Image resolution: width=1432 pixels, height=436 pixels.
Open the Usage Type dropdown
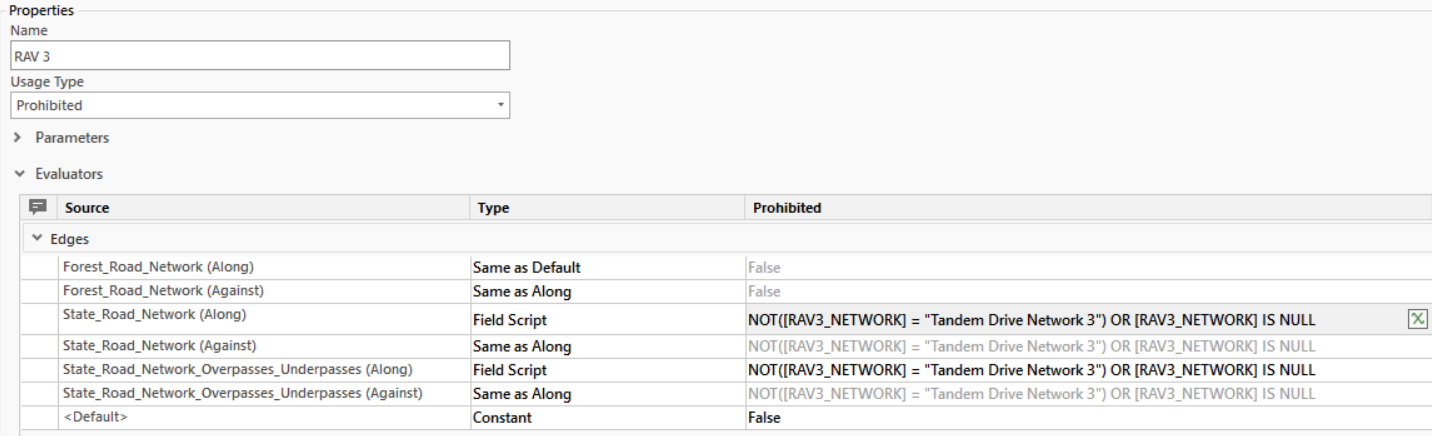[x=260, y=105]
